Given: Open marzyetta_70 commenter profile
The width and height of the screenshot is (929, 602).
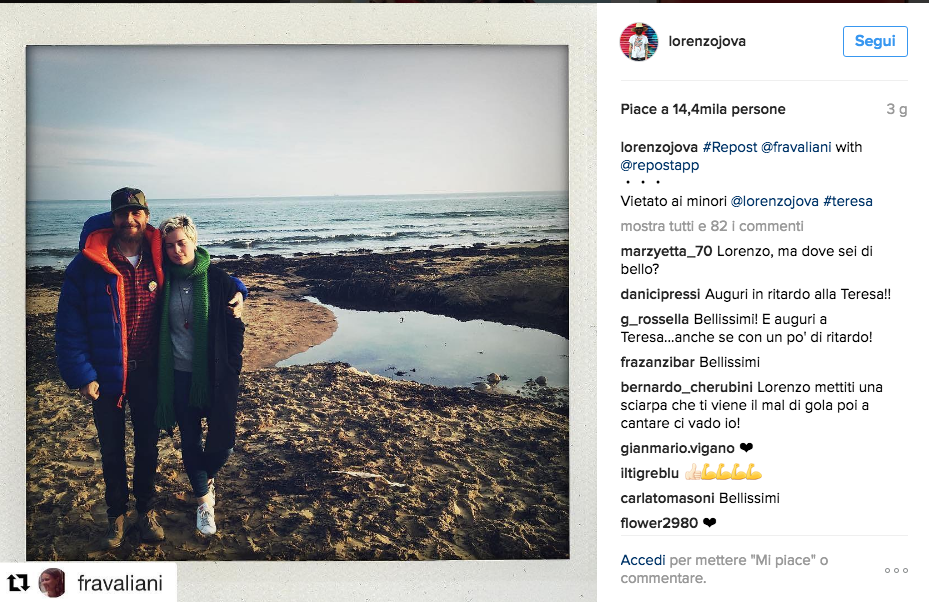Looking at the screenshot, I should click(666, 251).
